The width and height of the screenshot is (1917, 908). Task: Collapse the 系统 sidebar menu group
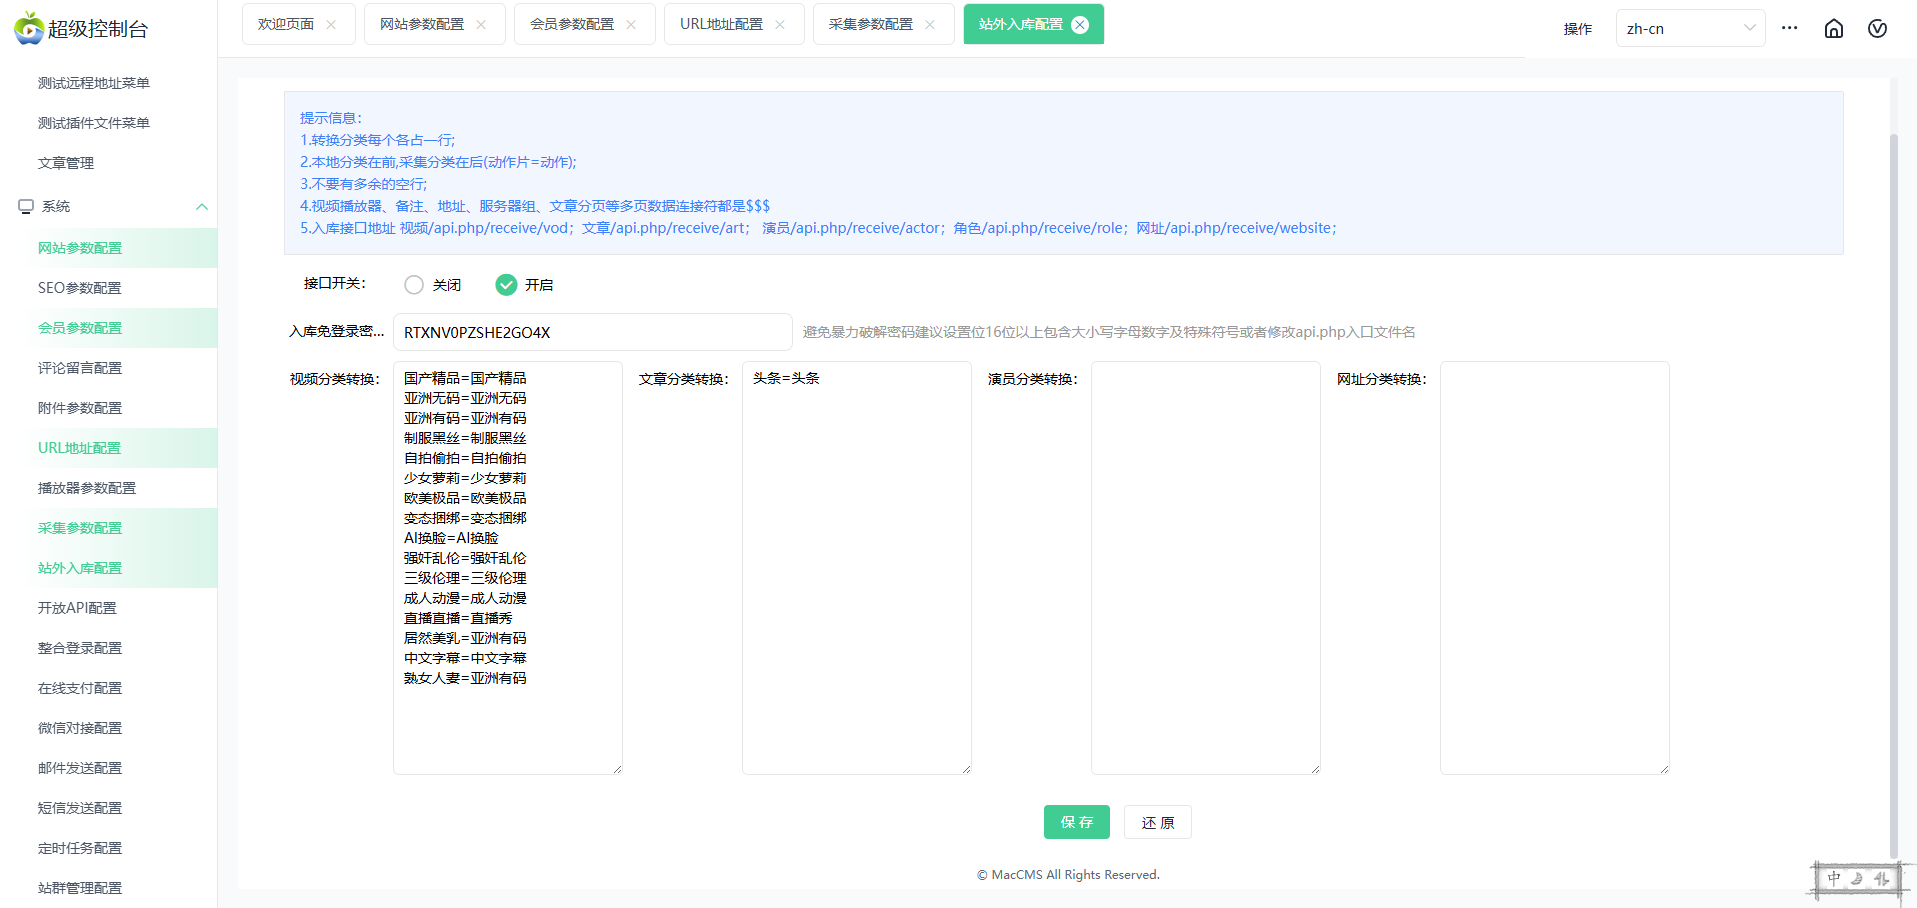pyautogui.click(x=202, y=207)
